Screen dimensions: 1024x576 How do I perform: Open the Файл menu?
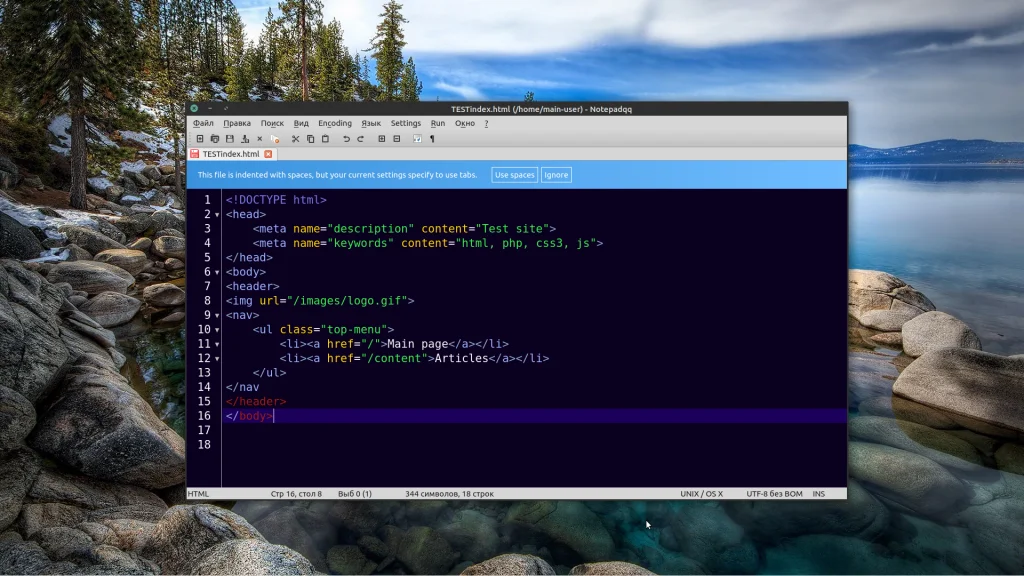coord(203,123)
